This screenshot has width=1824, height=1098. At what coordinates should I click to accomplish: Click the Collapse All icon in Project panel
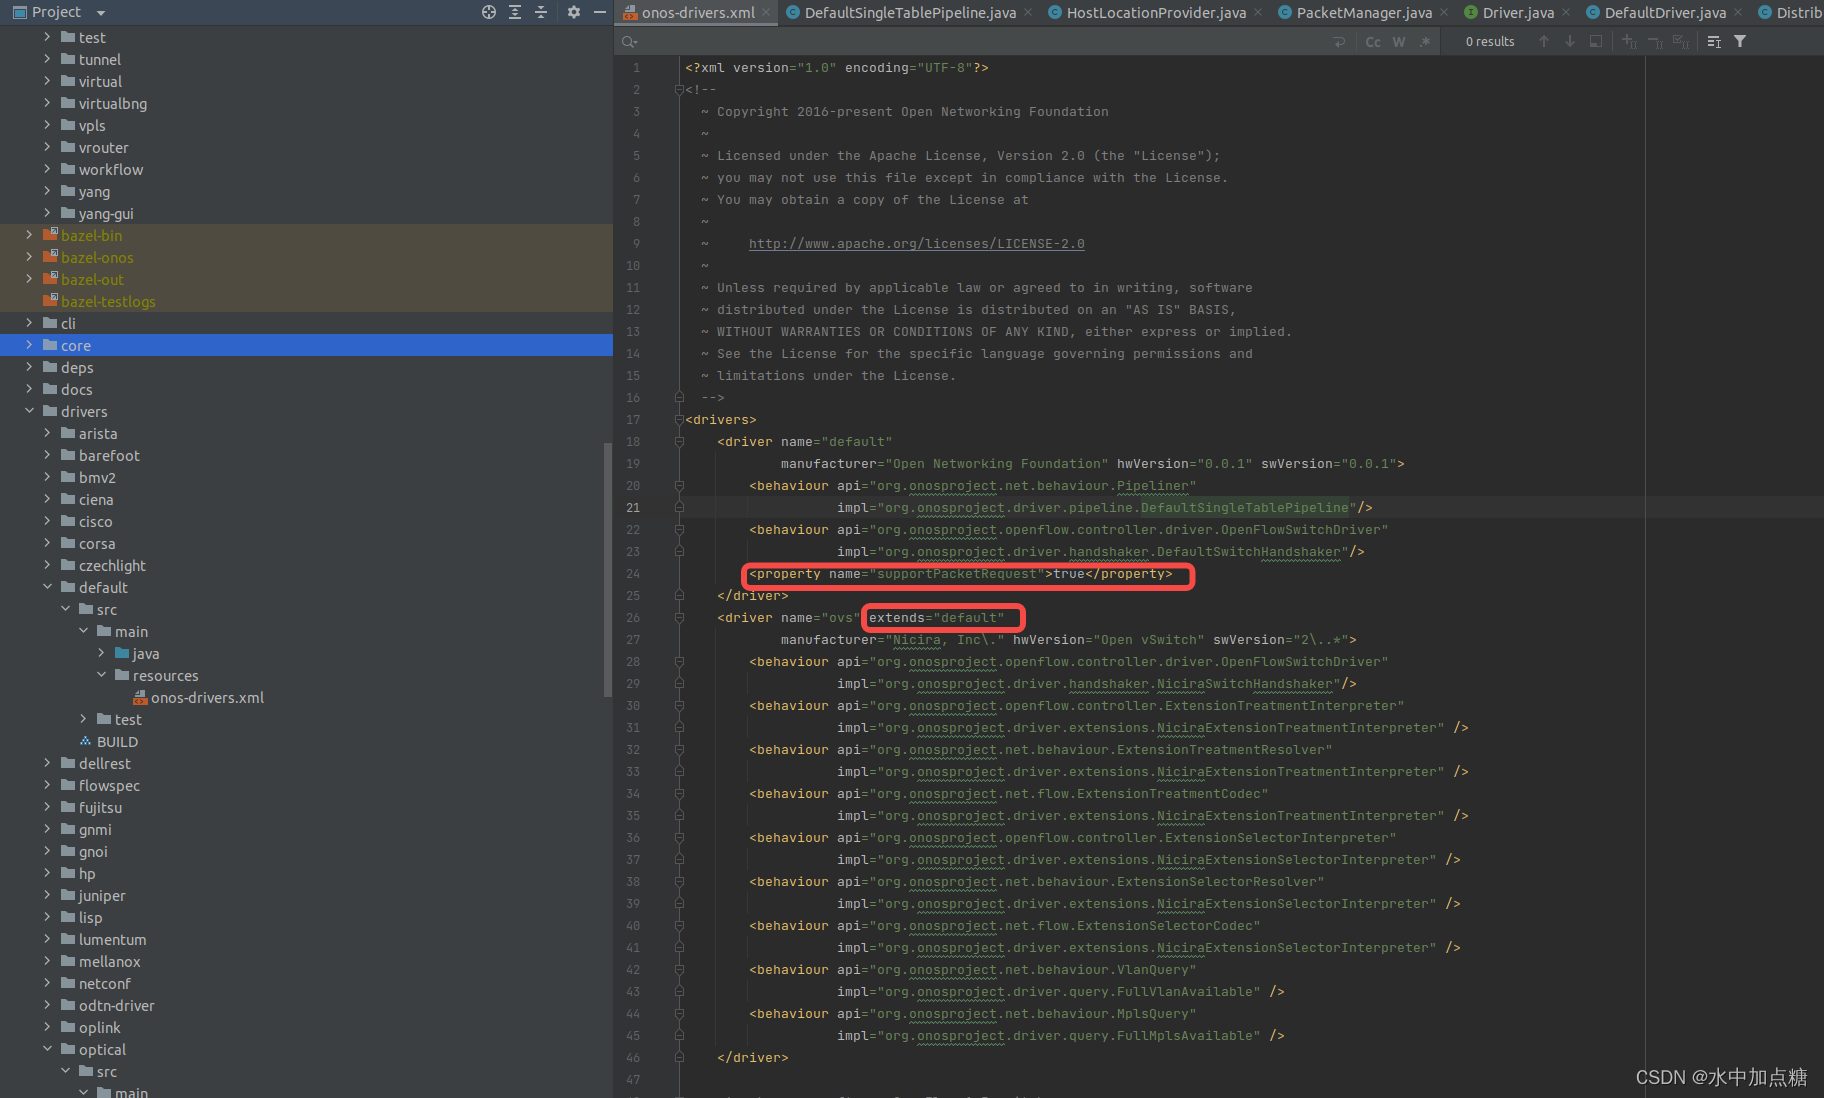(x=541, y=12)
